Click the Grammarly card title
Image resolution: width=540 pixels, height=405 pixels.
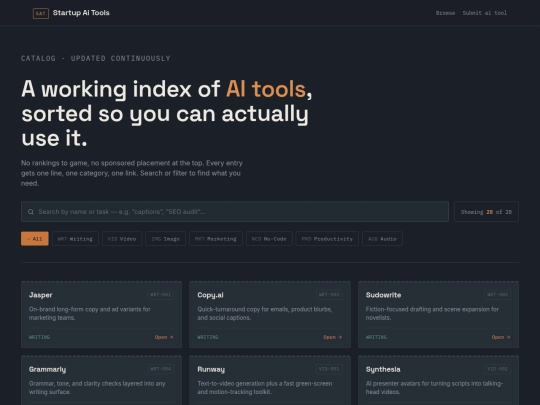(48, 370)
